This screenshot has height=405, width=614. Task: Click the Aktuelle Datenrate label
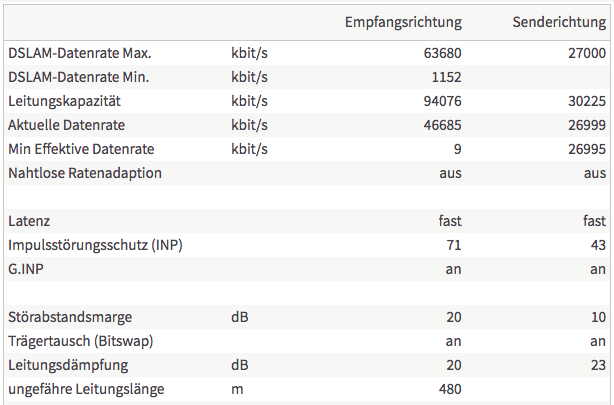(66, 125)
